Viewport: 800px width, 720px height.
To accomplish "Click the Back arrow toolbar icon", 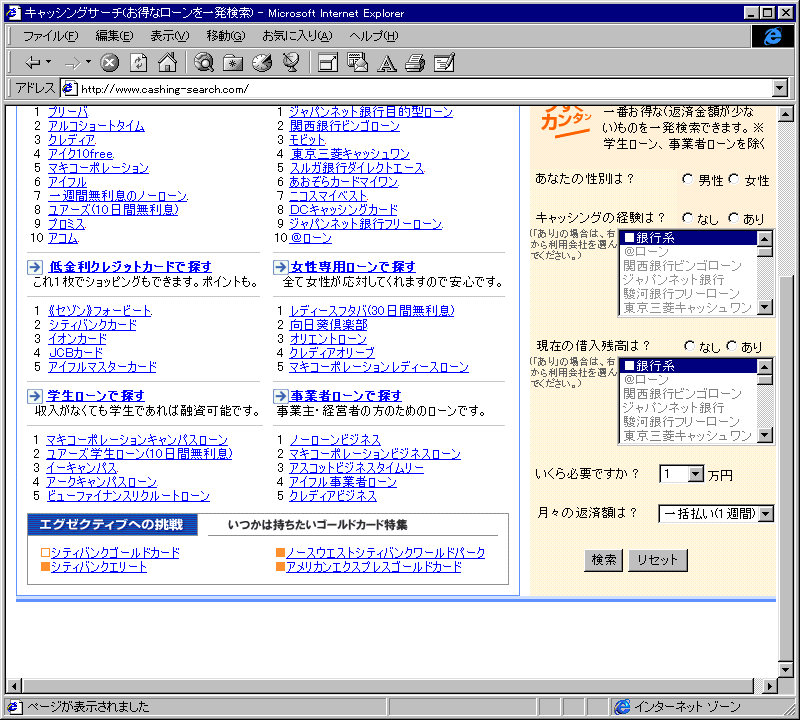I will 33,63.
